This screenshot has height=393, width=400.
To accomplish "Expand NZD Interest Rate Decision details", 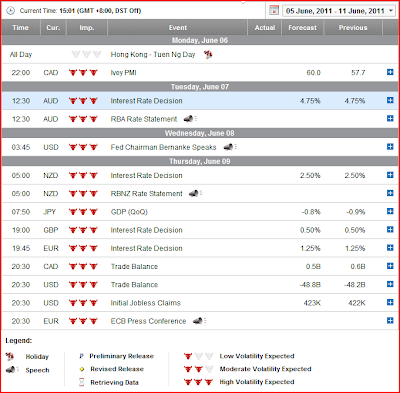I will coord(390,175).
